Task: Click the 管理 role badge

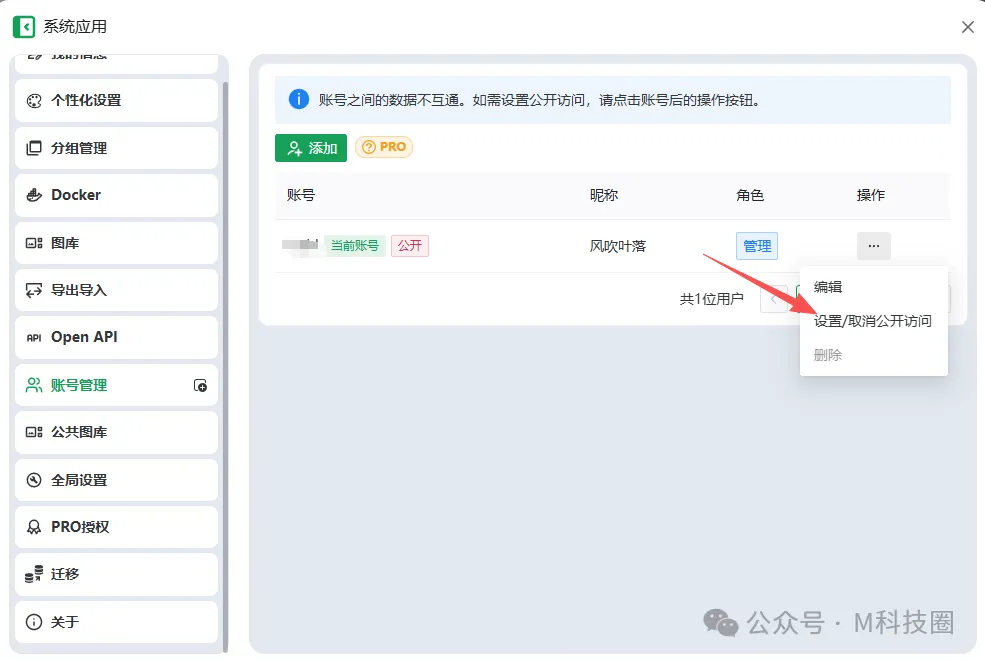Action: [x=757, y=245]
